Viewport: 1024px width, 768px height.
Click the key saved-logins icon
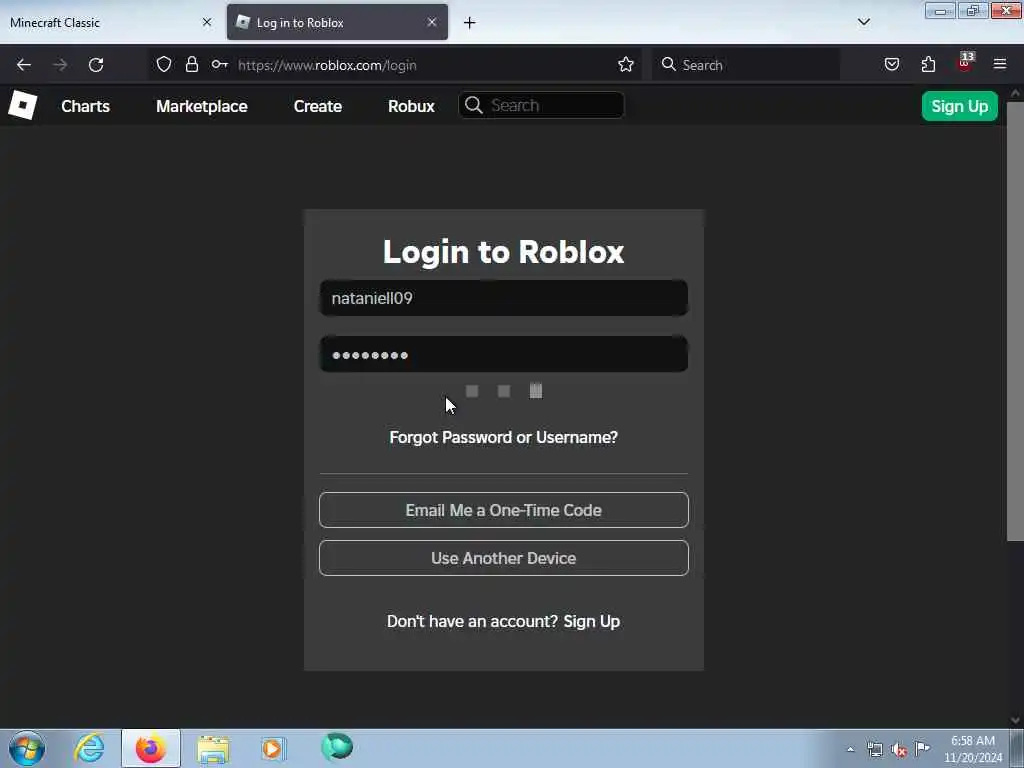click(x=219, y=64)
